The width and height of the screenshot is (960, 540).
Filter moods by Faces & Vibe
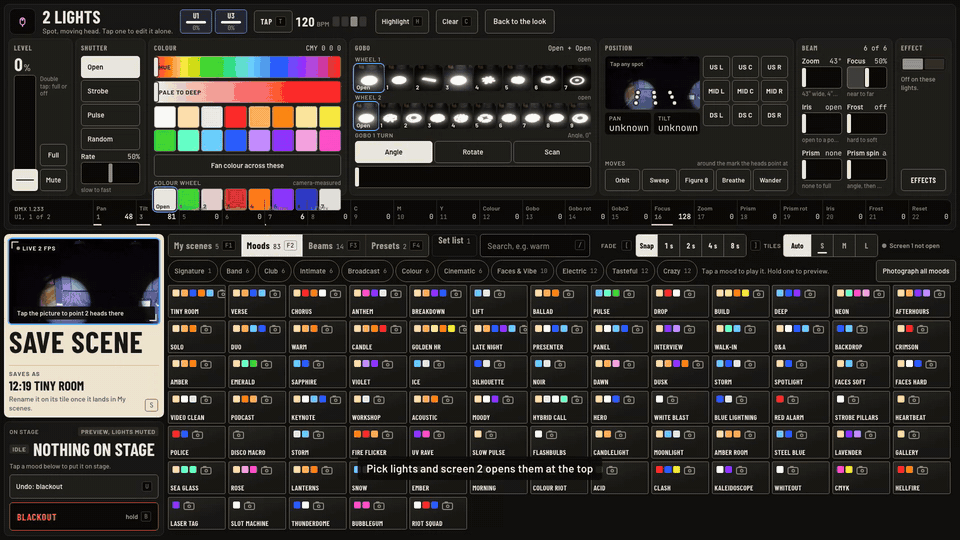pos(522,271)
